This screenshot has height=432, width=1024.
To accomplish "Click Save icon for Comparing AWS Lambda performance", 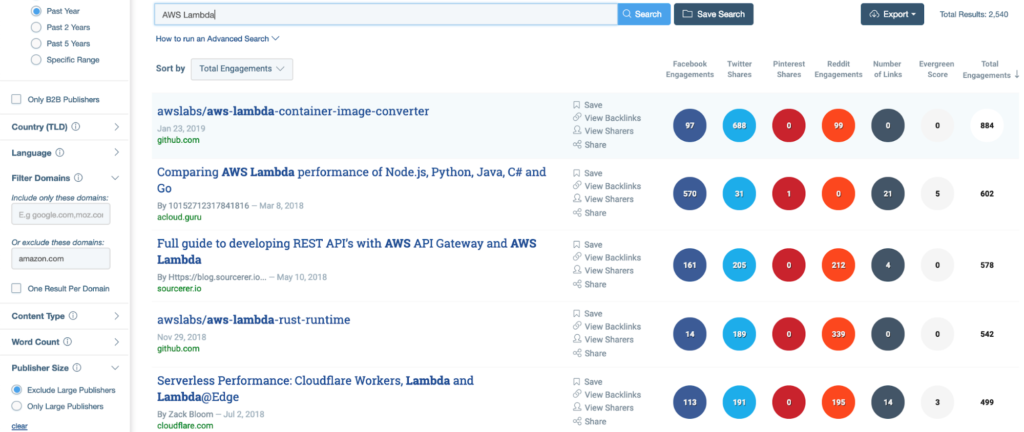I will [x=577, y=173].
